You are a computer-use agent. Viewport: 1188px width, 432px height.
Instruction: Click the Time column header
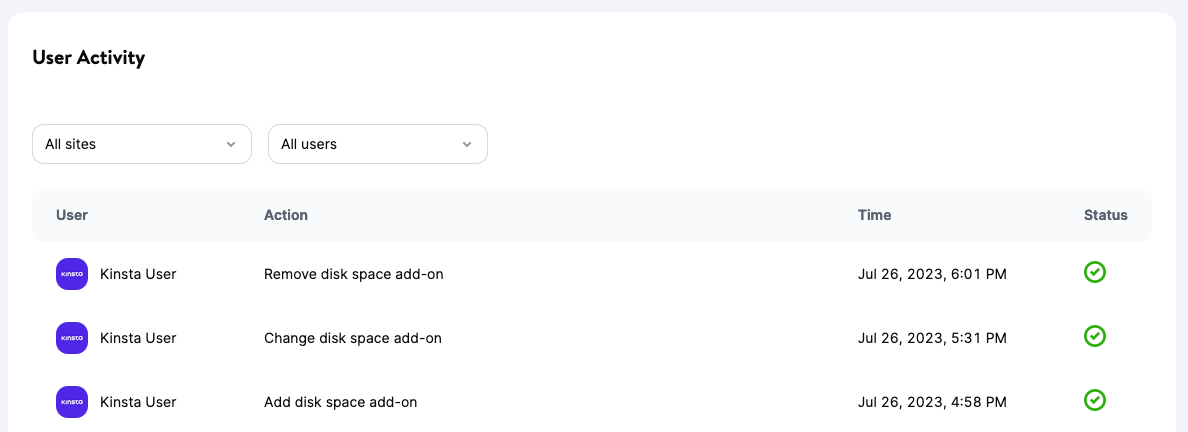tap(874, 215)
